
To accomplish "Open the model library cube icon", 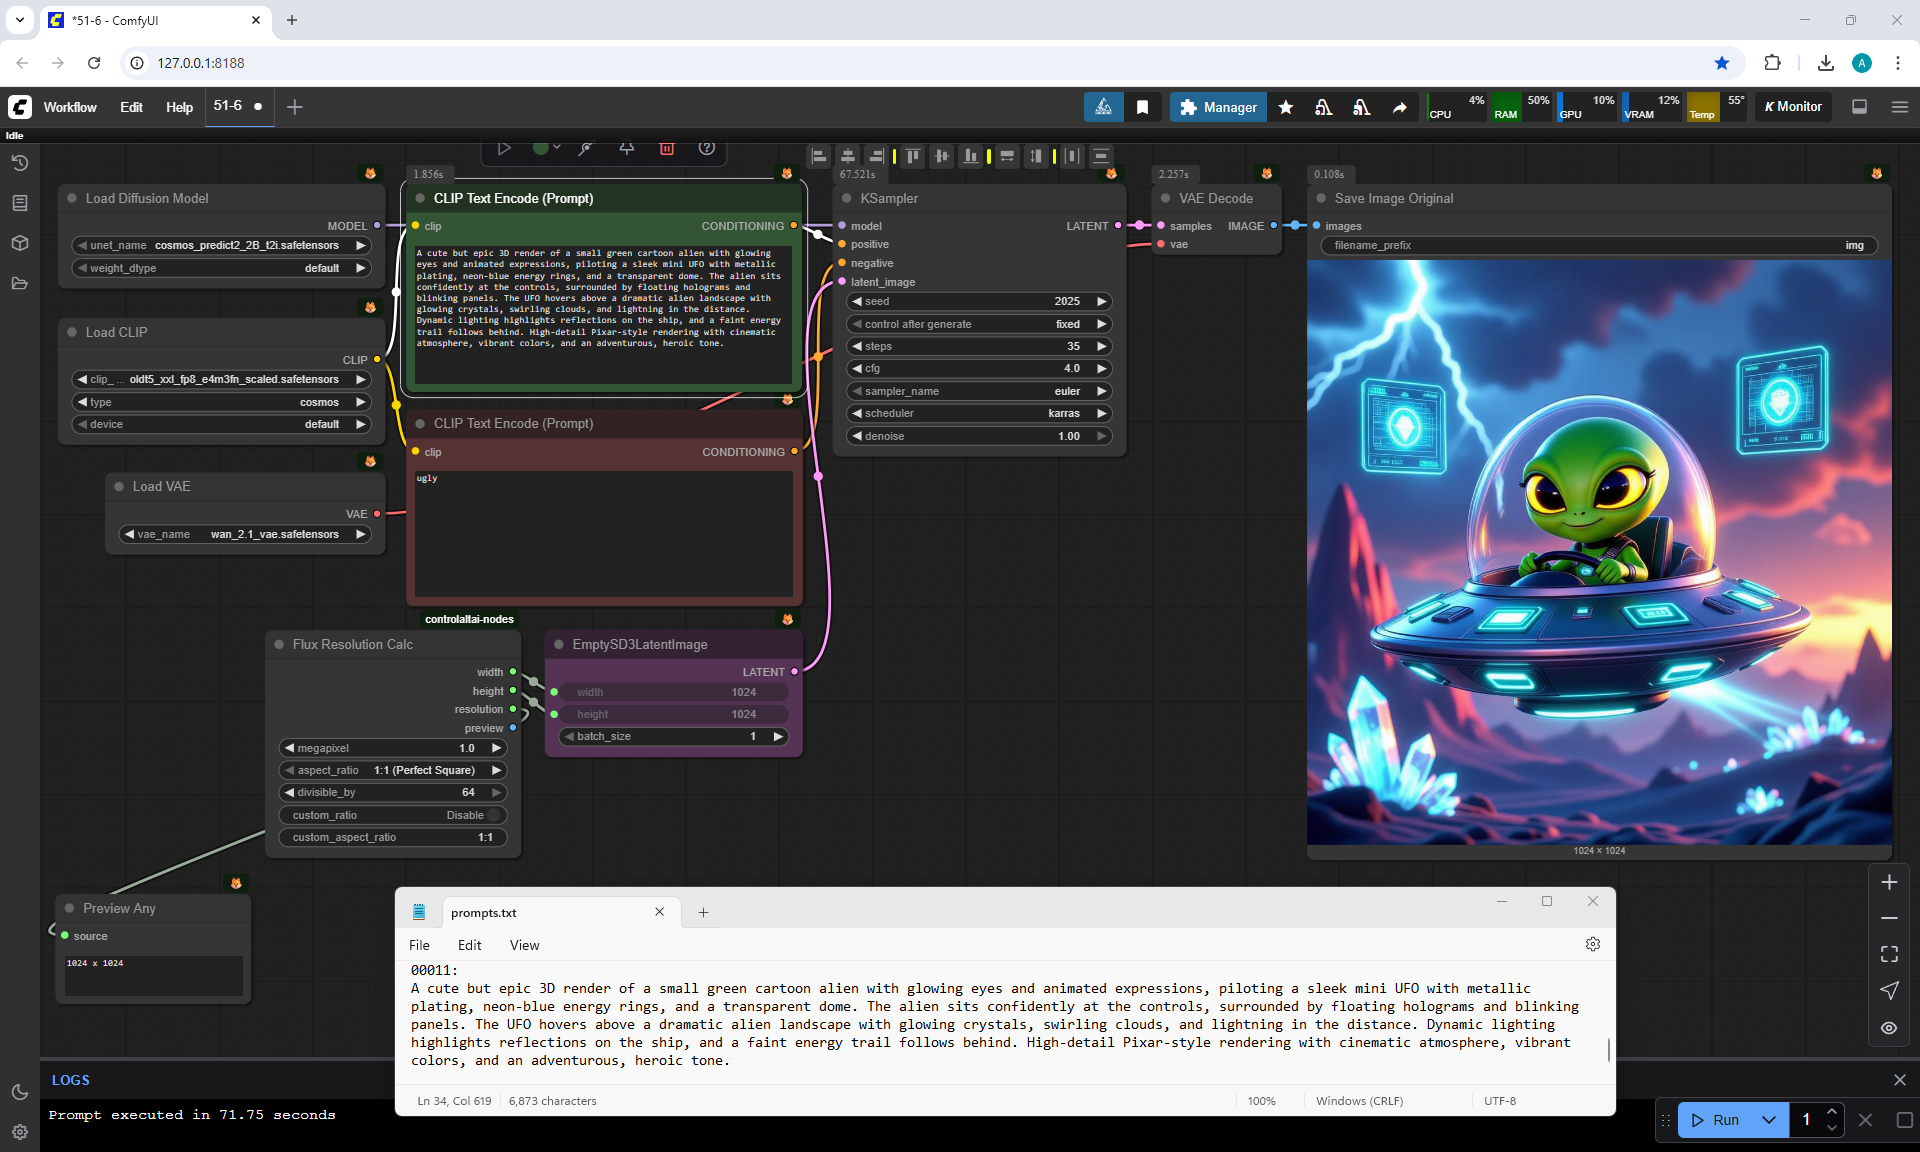I will [x=19, y=243].
